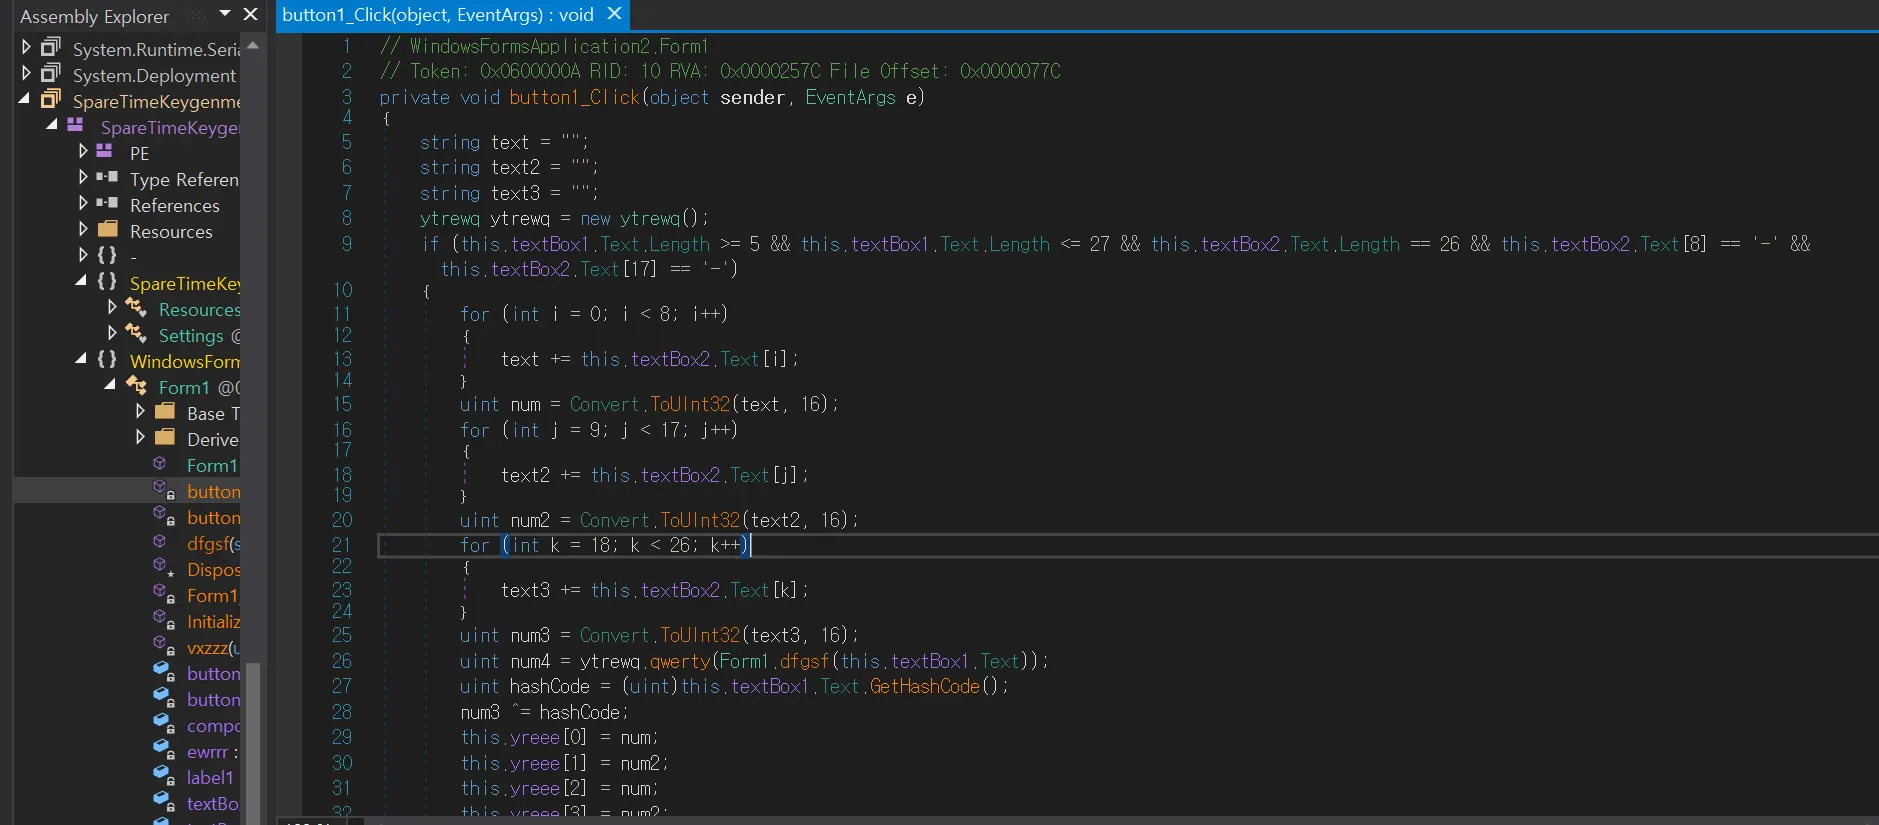Click the dfgsf method icon
Viewport: 1879px width, 825px height.
coord(160,542)
